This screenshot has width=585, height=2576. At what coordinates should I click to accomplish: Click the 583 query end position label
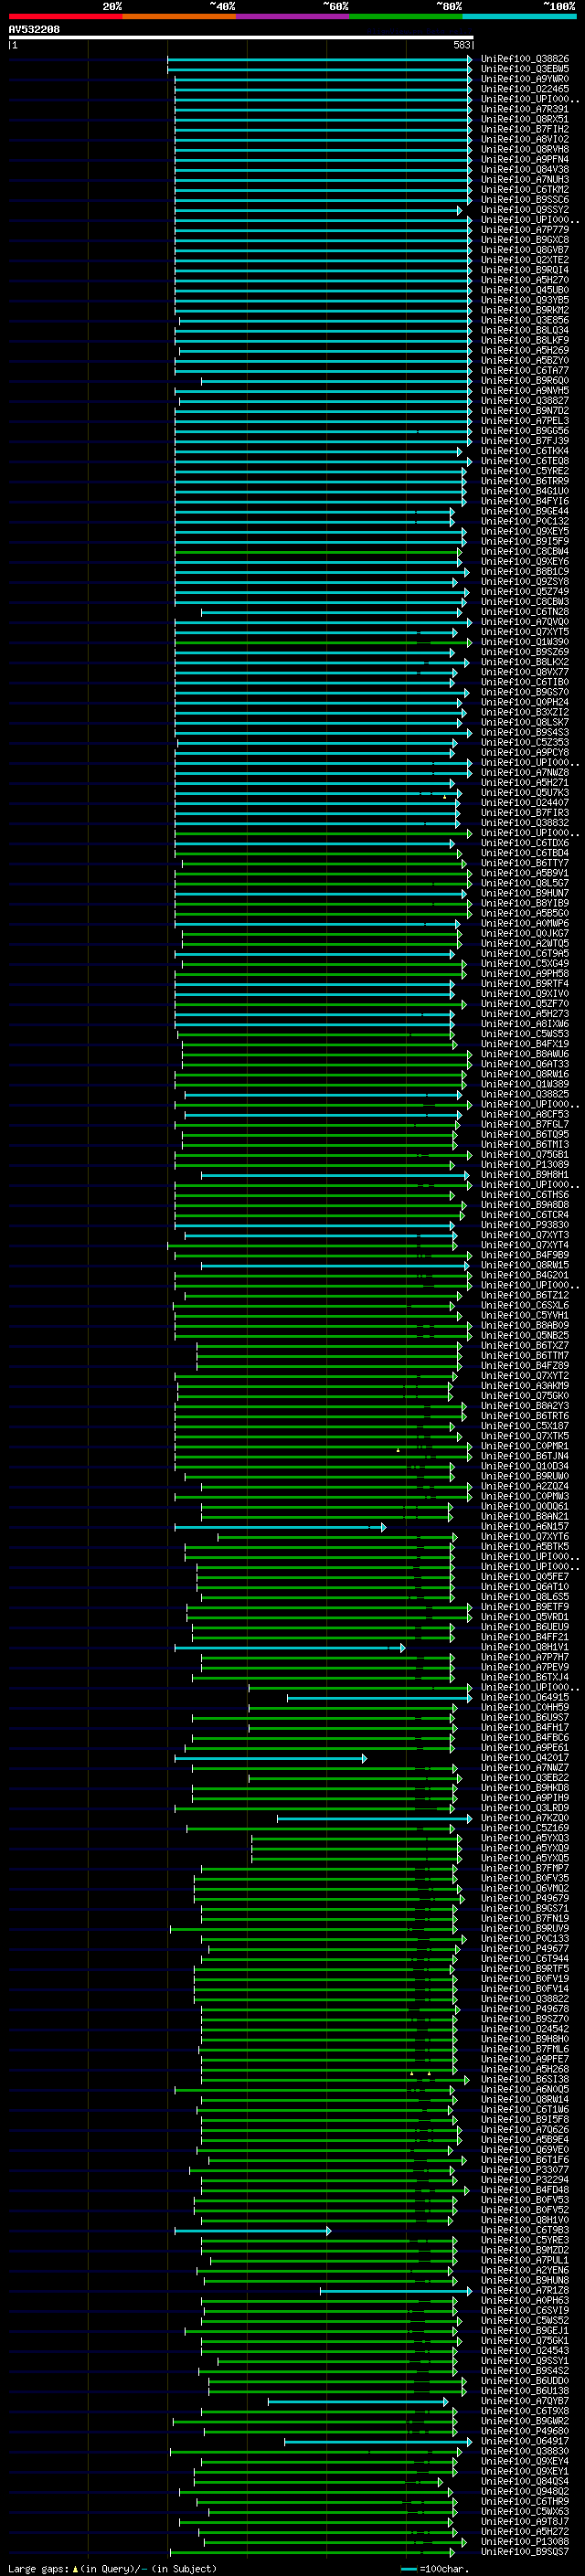462,45
